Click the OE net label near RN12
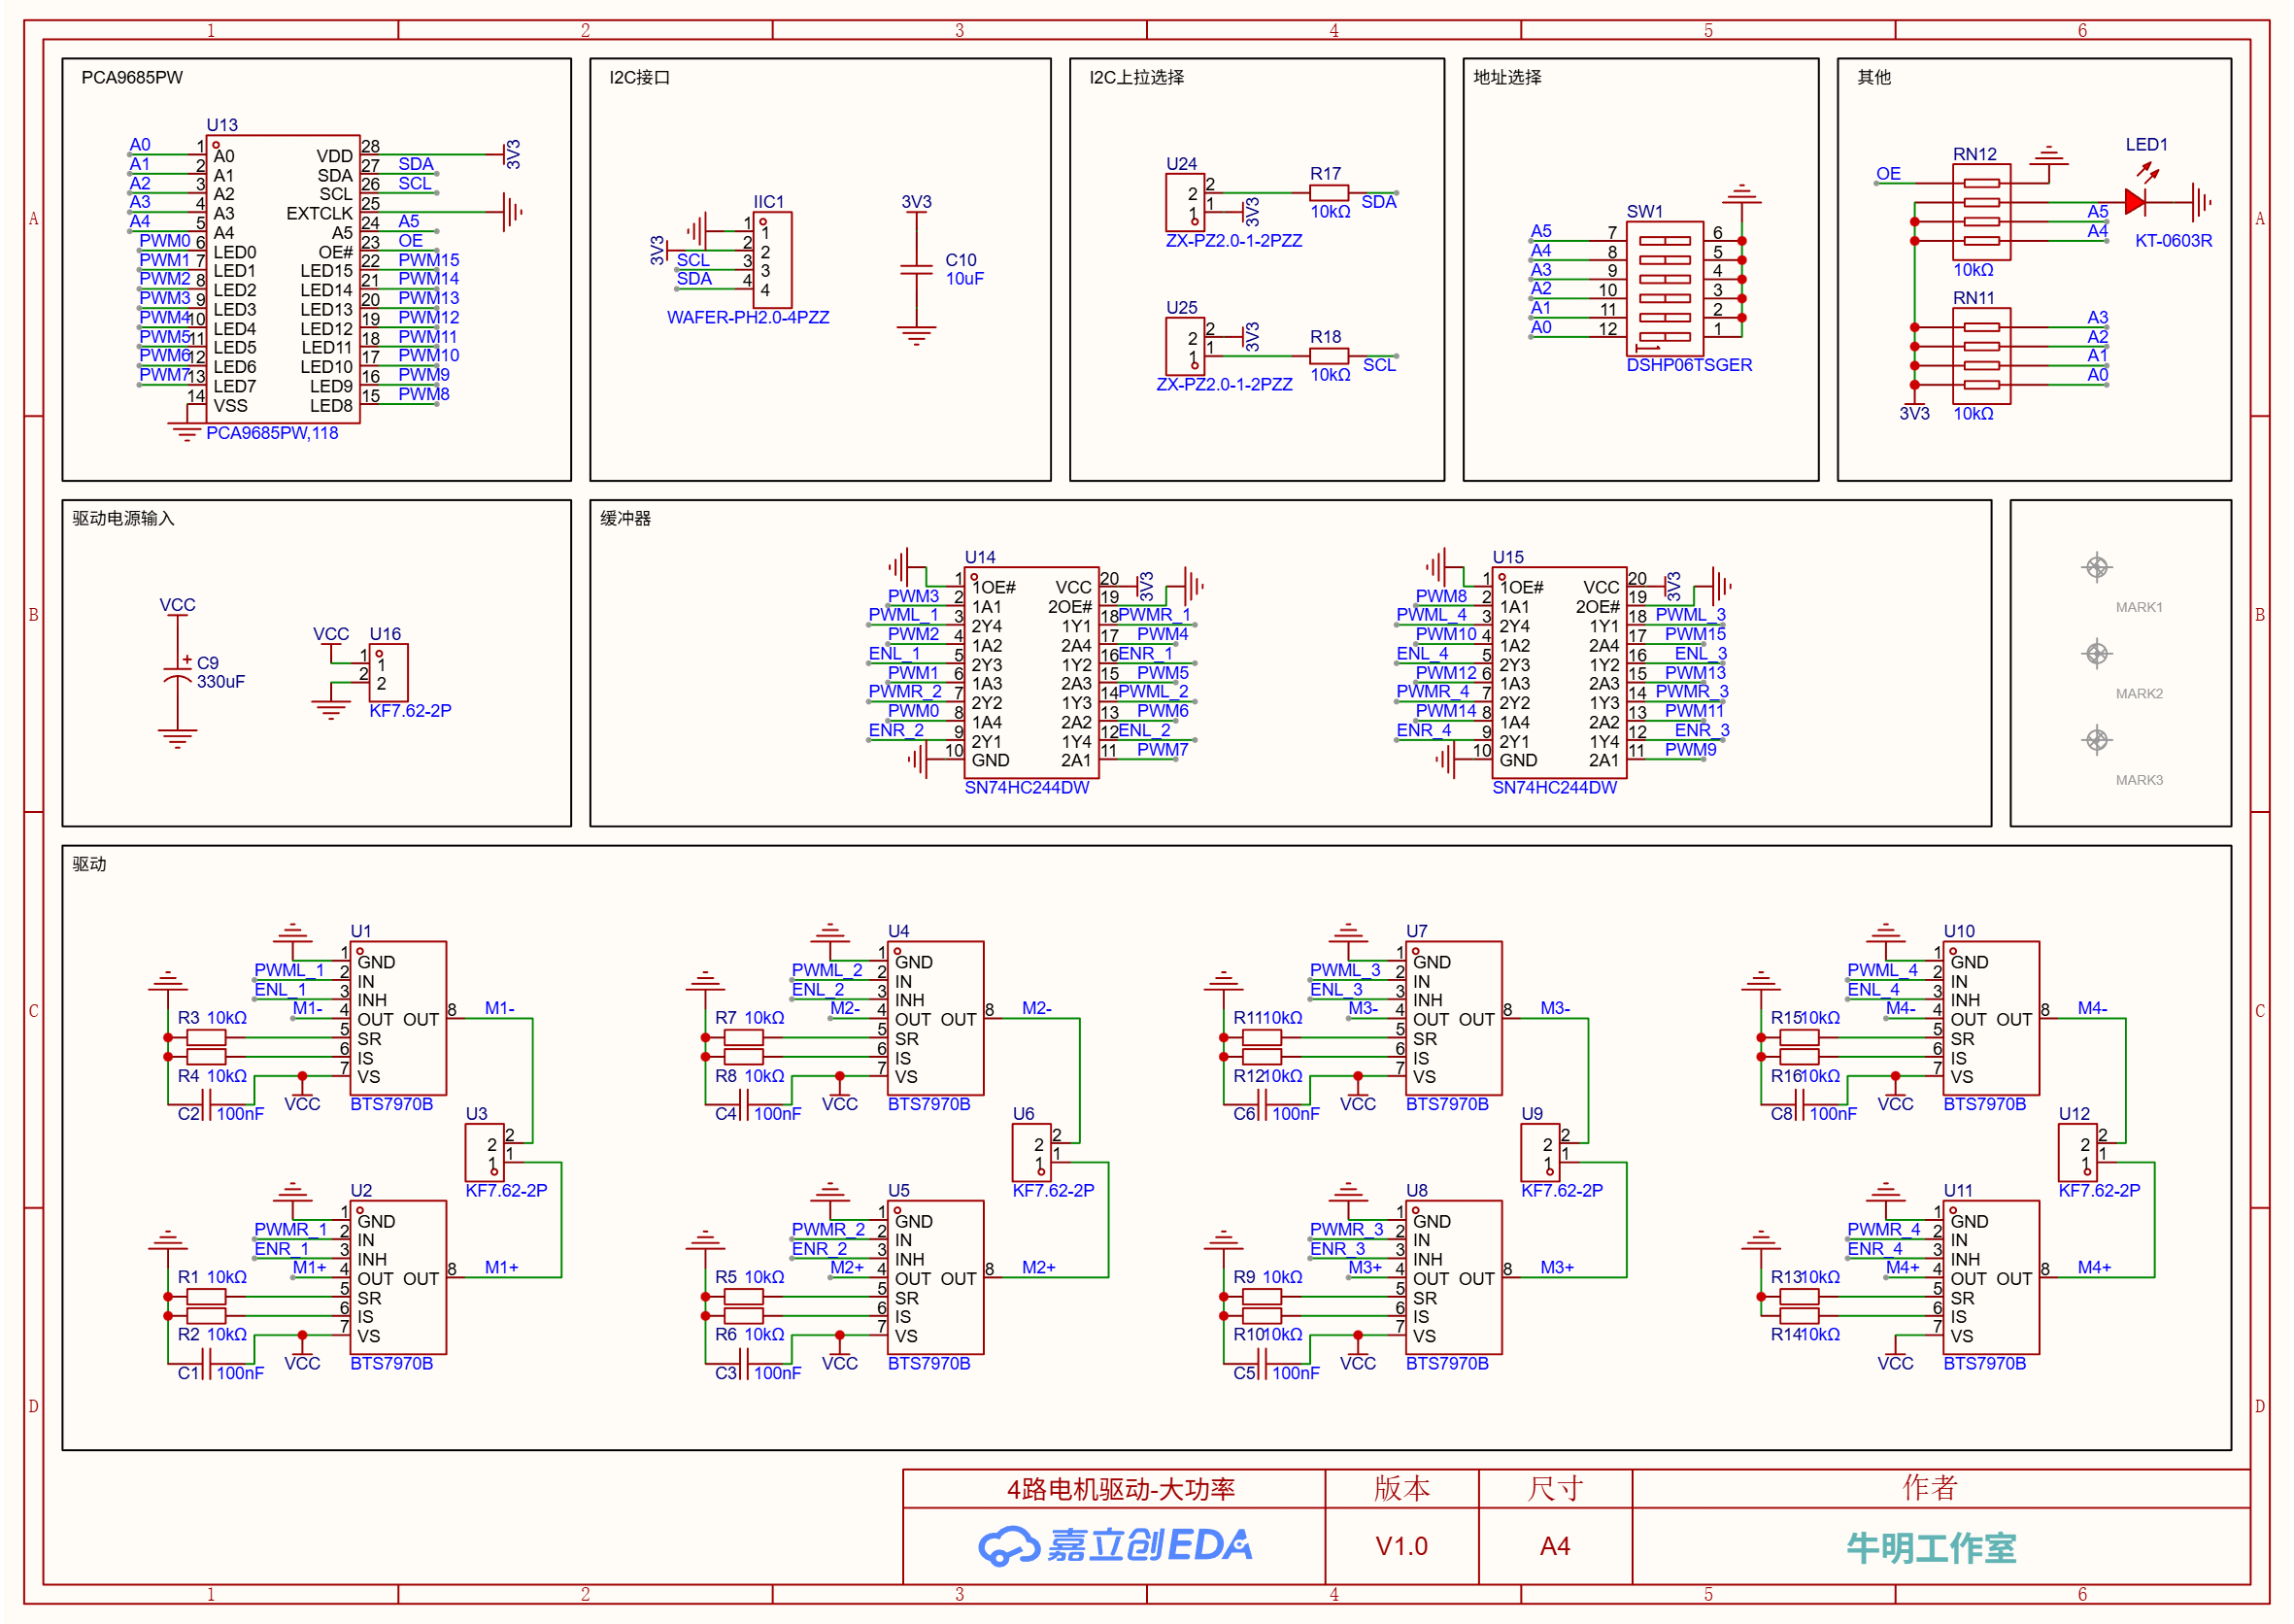The height and width of the screenshot is (1624, 2294). pyautogui.click(x=1887, y=173)
